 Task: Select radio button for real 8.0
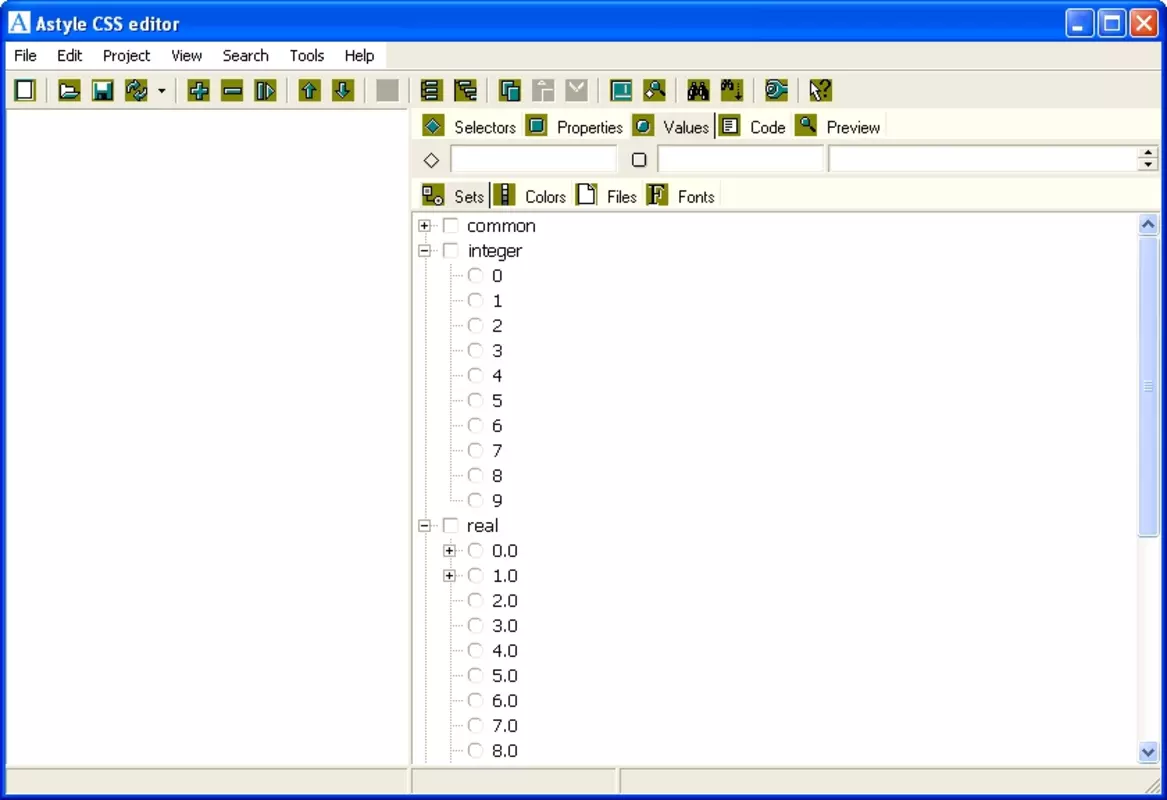pos(476,750)
